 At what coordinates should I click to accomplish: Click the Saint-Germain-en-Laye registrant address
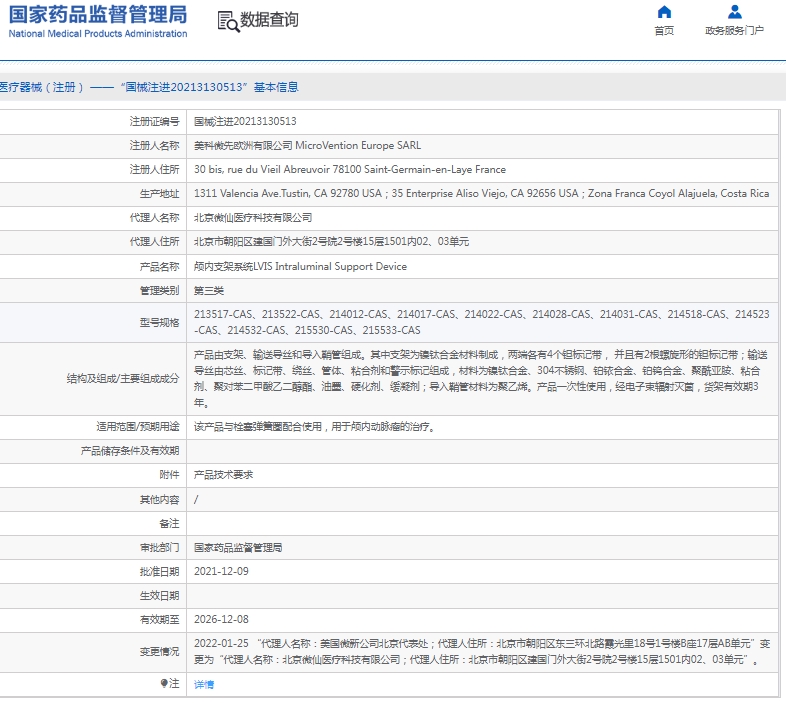350,169
